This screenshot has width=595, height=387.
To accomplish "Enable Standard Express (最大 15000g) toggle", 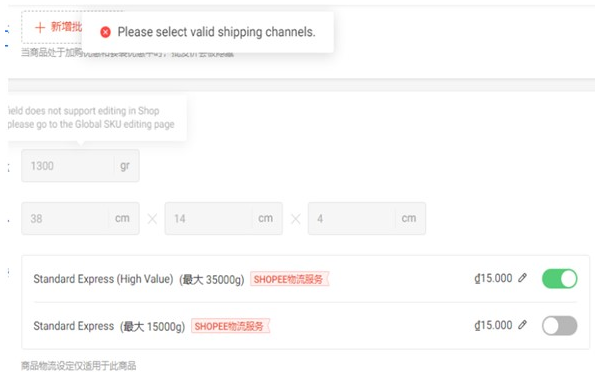I will pyautogui.click(x=560, y=326).
